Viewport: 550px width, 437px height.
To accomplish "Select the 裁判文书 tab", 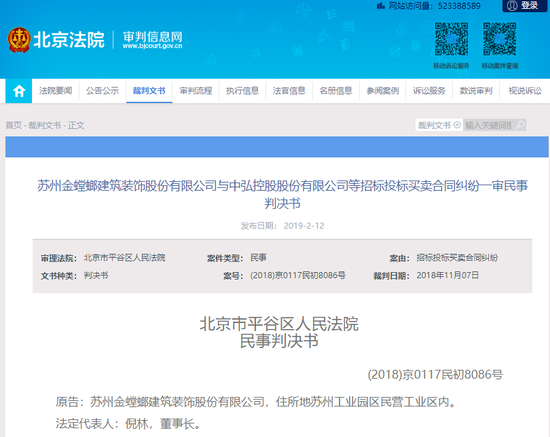I will [x=149, y=91].
